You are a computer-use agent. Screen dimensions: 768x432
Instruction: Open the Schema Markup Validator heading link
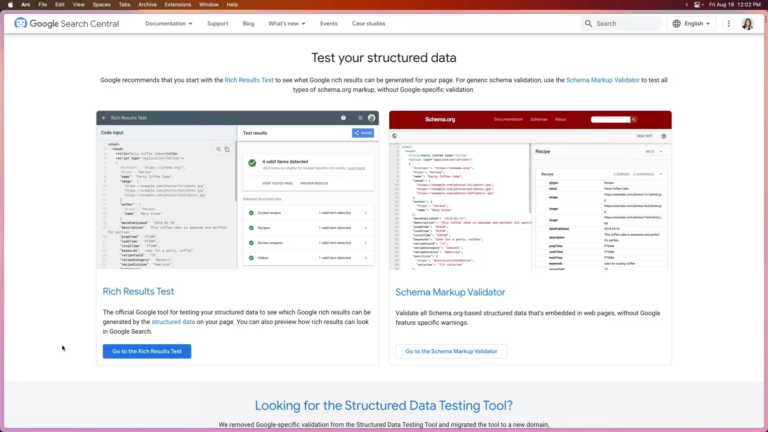450,292
